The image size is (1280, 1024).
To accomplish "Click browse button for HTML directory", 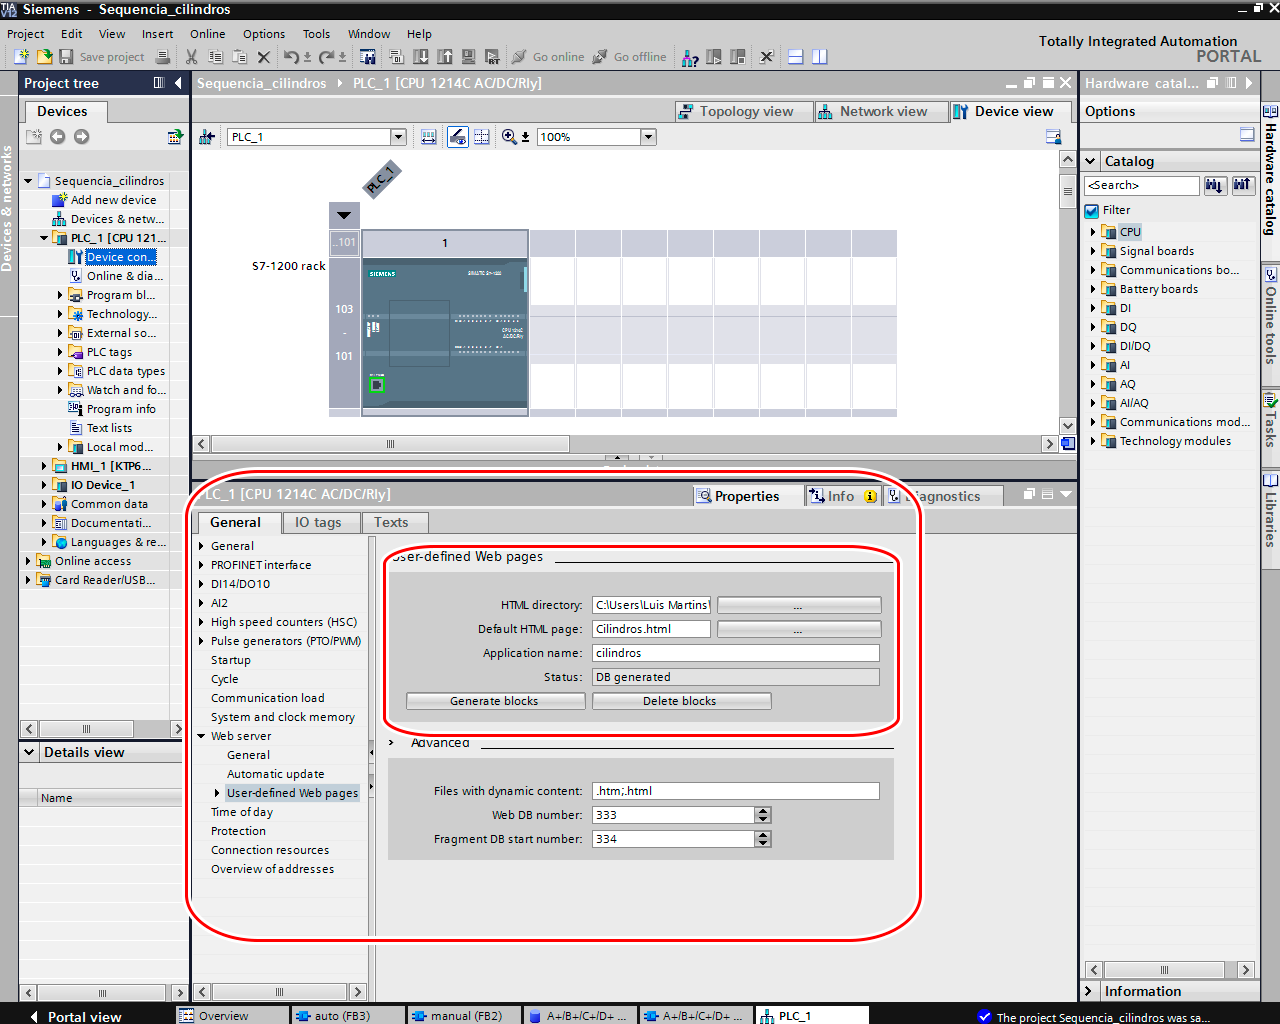I will pyautogui.click(x=799, y=605).
